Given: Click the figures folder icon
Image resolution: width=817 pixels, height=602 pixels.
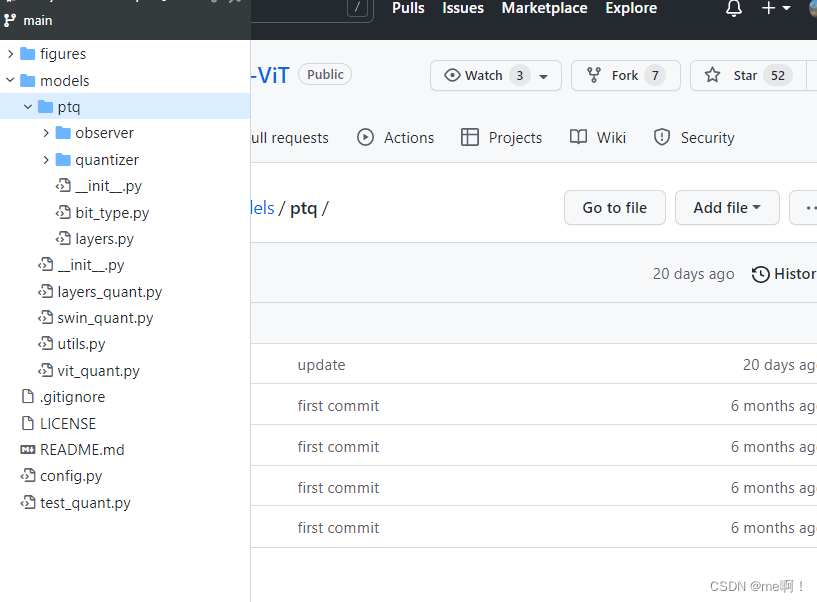Looking at the screenshot, I should (27, 54).
